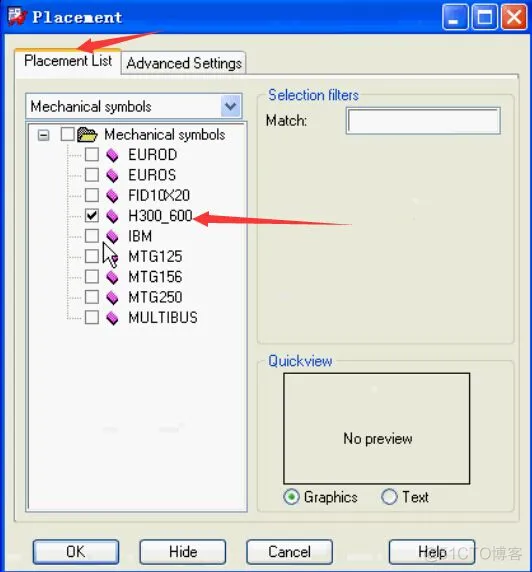Select the FID10X20 tree entry

point(159,196)
